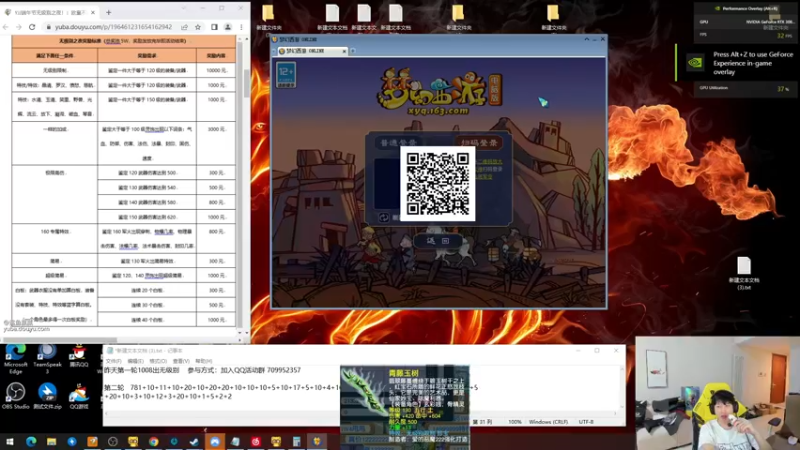The width and height of the screenshot is (800, 450).
Task: Click Notepad's 100% zoom status entry
Action: tap(514, 422)
